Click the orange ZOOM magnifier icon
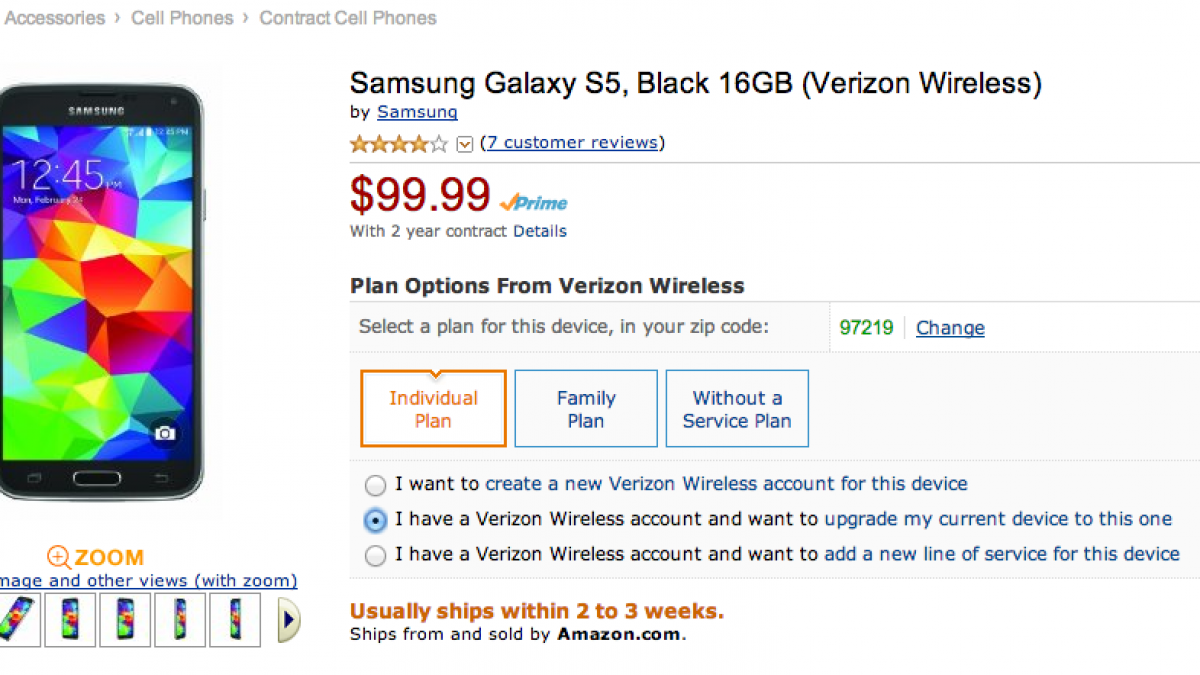The height and width of the screenshot is (675, 1200). (x=59, y=558)
